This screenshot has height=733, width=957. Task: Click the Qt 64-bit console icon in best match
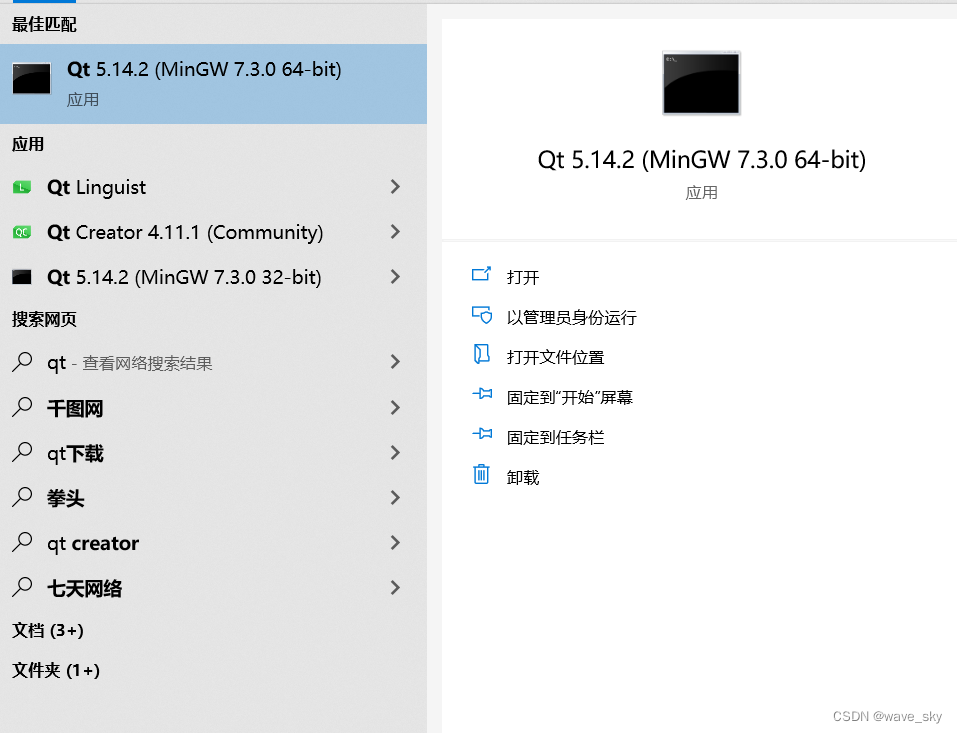coord(32,79)
